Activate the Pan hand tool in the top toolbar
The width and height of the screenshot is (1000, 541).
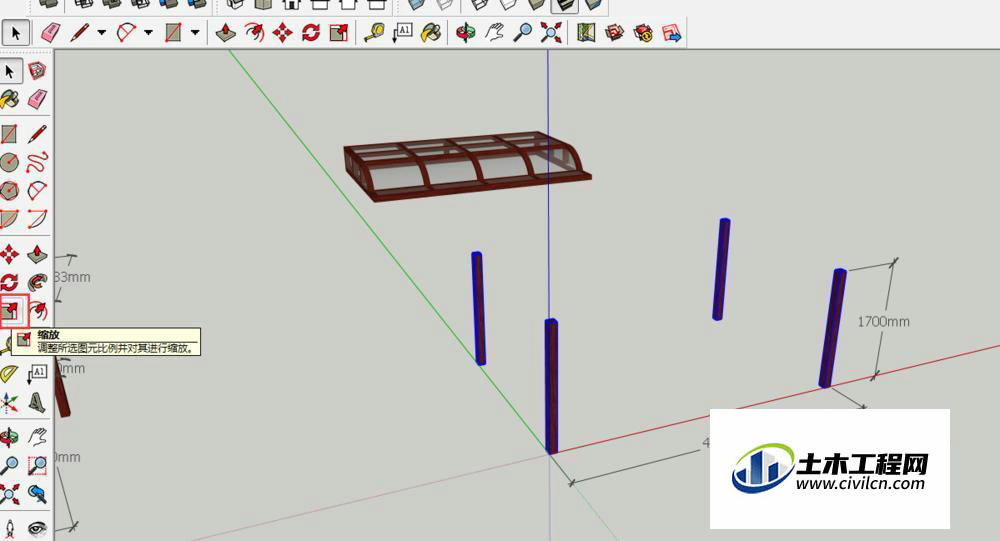(494, 33)
